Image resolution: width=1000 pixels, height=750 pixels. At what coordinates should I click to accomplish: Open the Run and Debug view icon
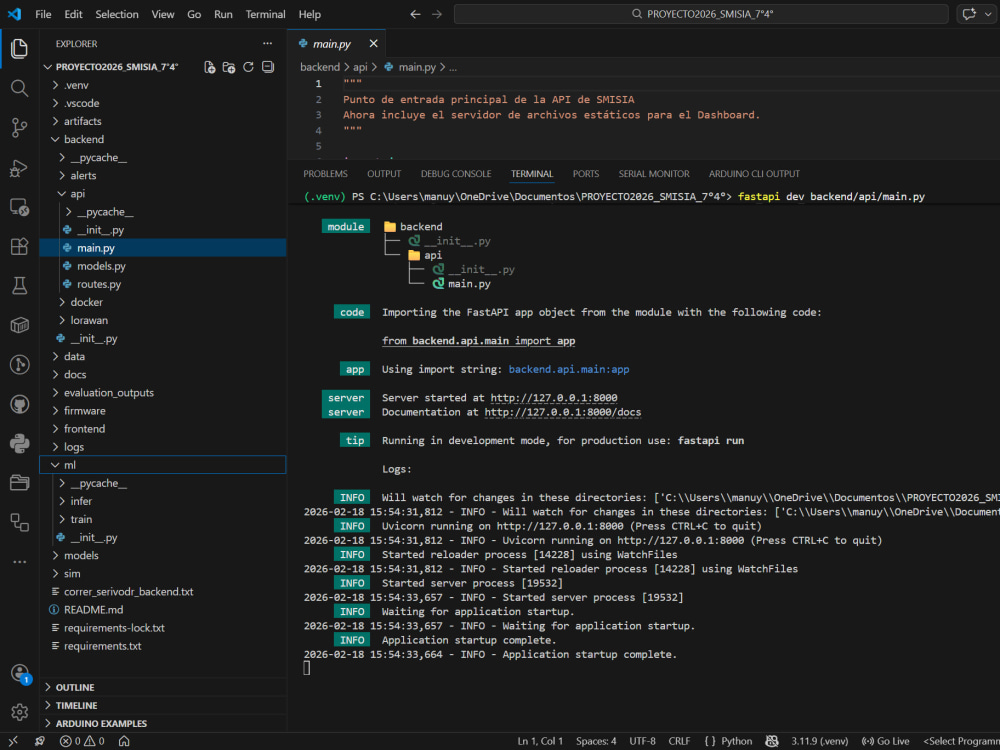(x=19, y=168)
